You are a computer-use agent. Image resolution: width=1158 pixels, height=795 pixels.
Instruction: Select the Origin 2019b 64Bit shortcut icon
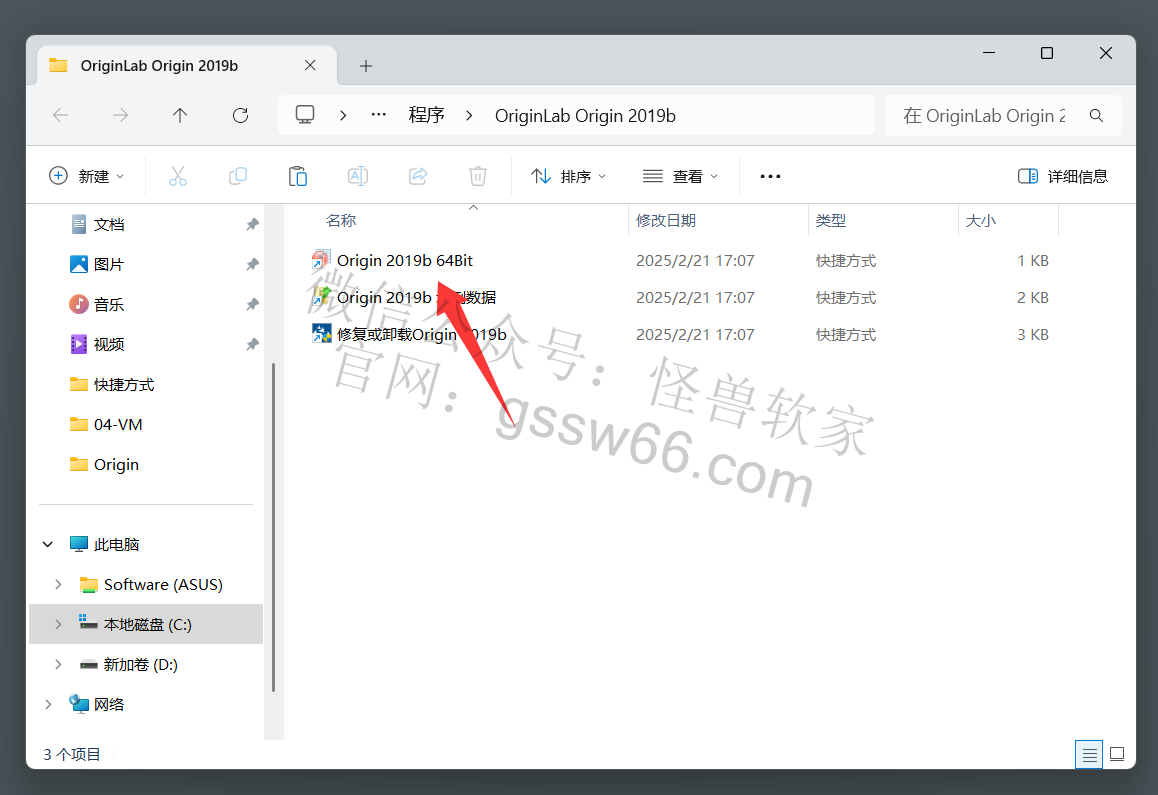click(x=321, y=260)
